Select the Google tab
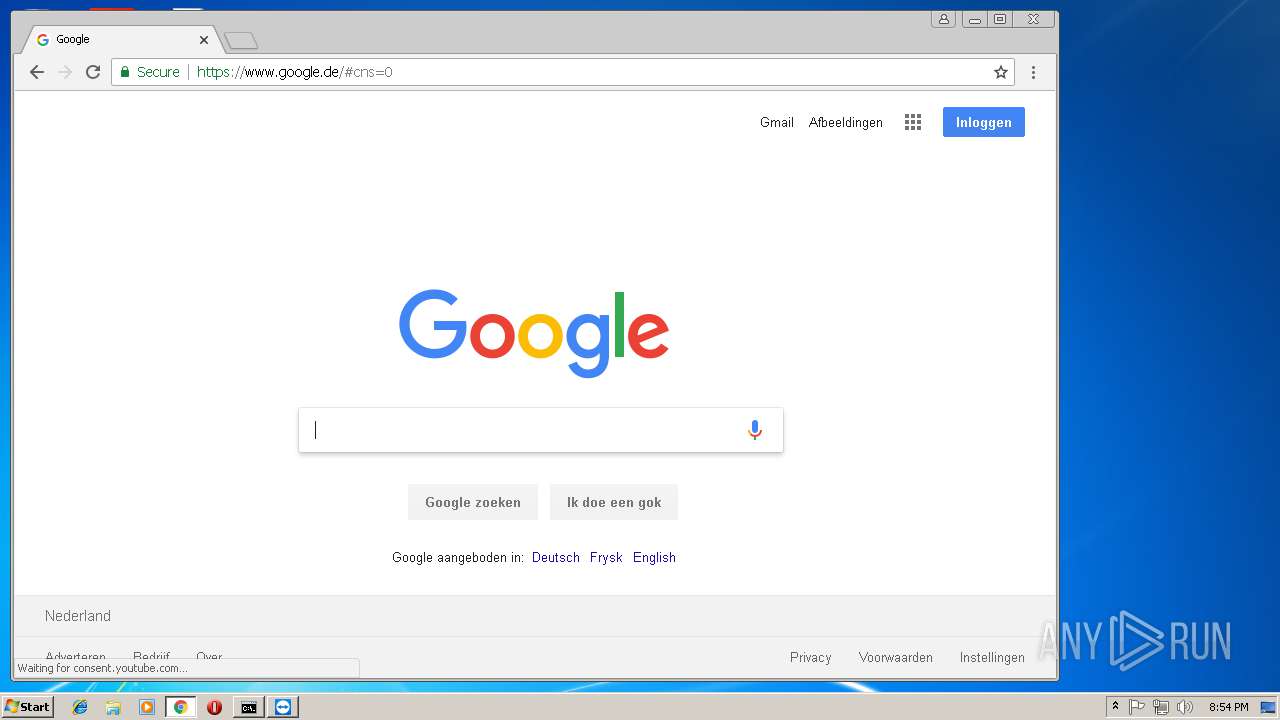1280x720 pixels. click(x=120, y=40)
